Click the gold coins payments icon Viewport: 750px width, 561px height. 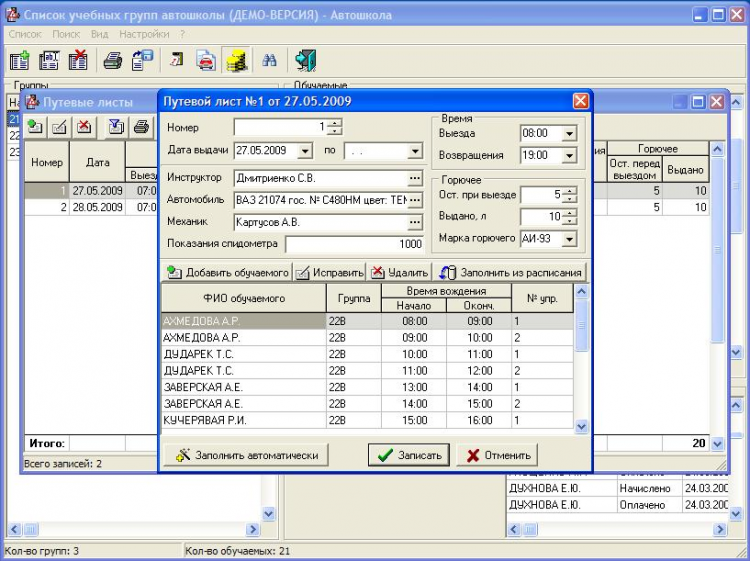(x=236, y=60)
